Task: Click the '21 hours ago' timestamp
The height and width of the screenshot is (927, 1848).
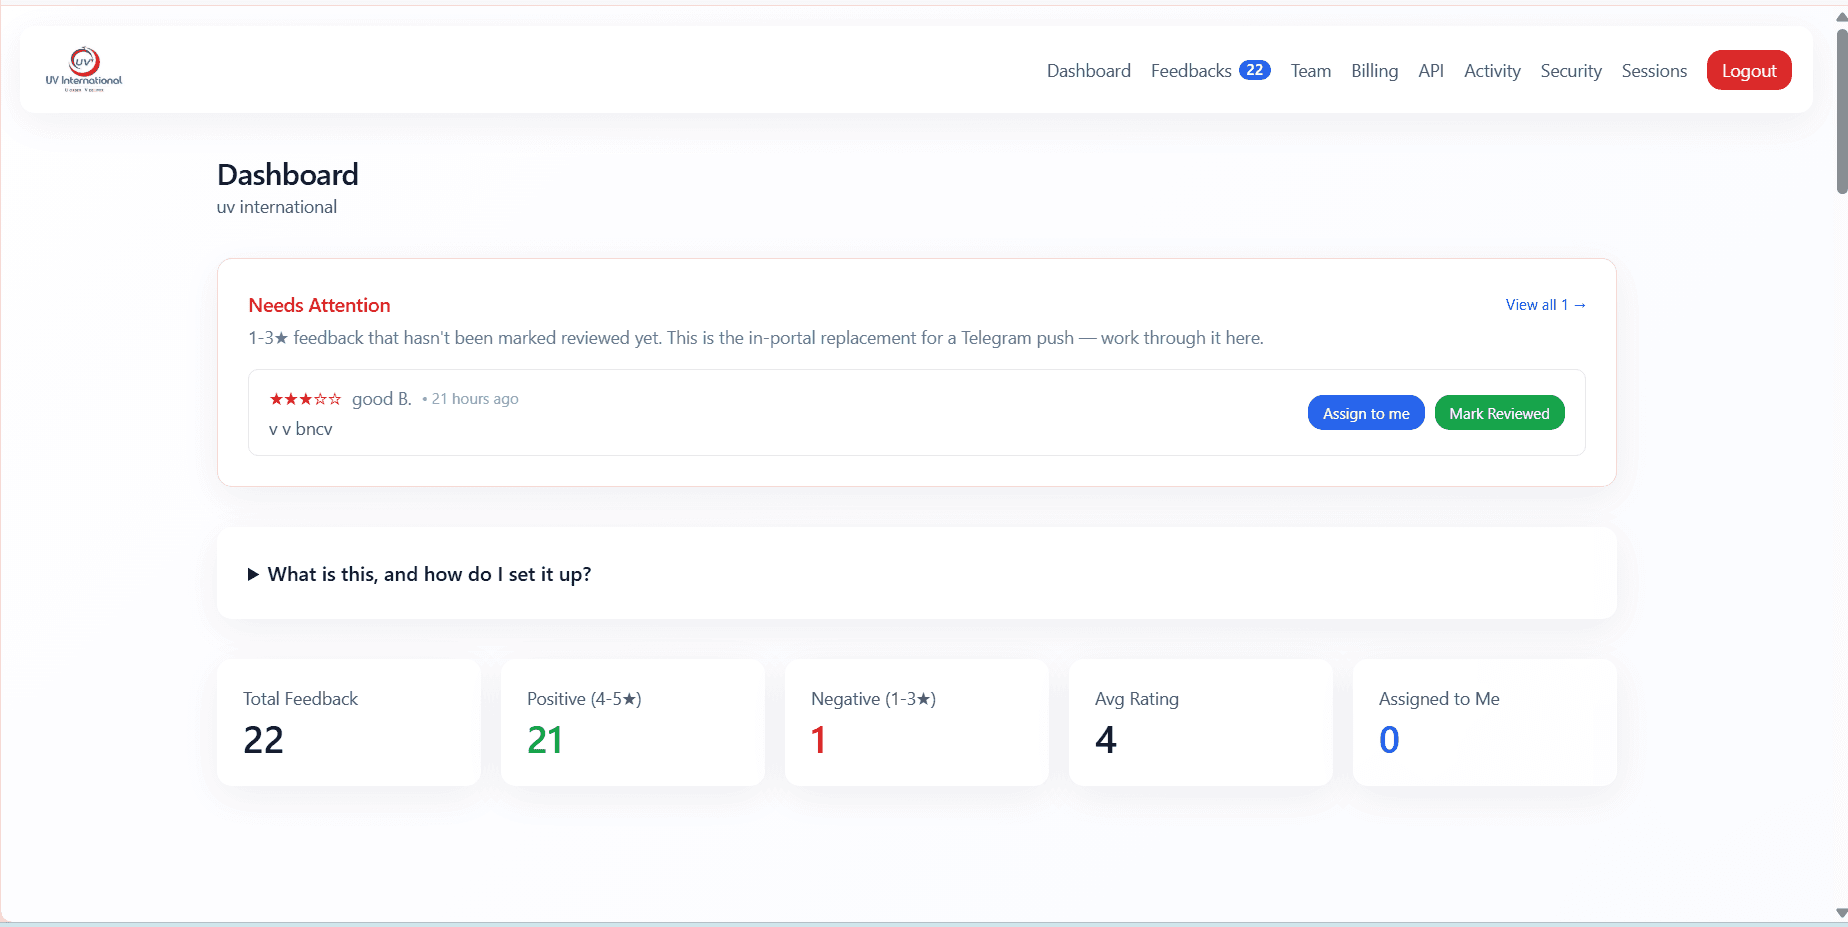Action: [474, 399]
